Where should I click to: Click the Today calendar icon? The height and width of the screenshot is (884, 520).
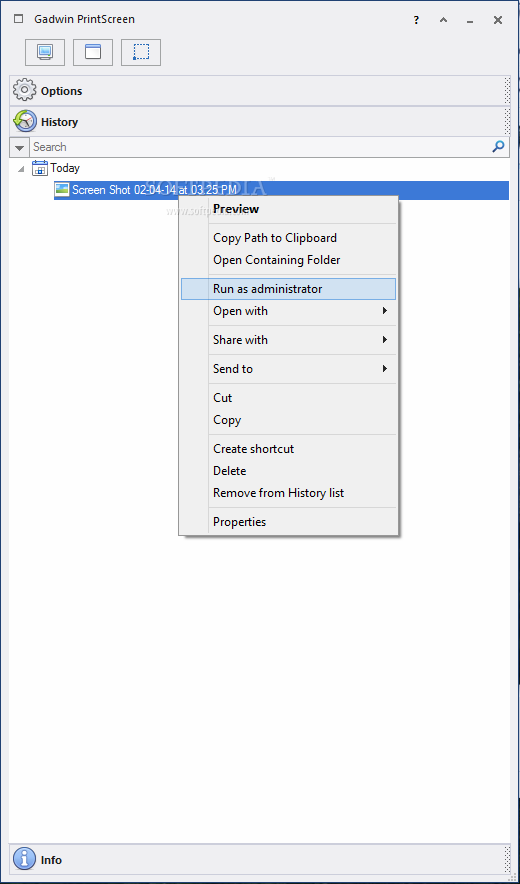[40, 168]
